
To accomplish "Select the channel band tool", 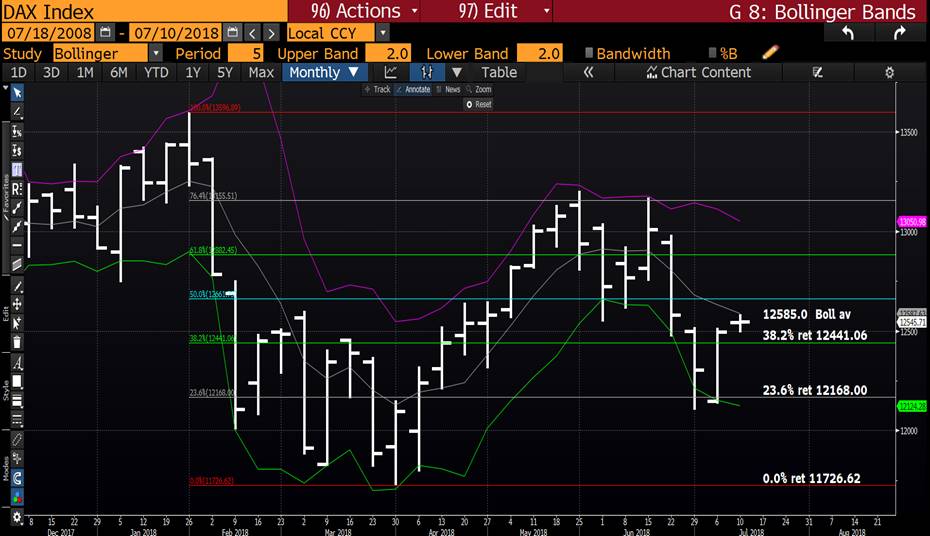I will [17, 264].
